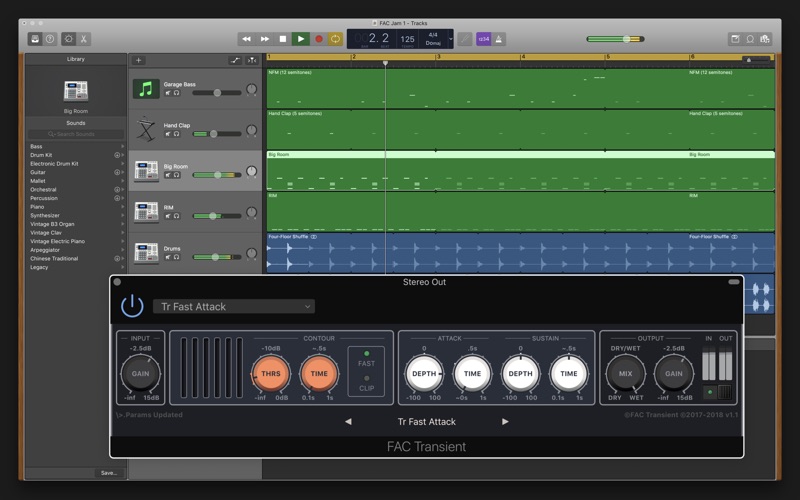800x500 pixels.
Task: Open Smart Controls dial button
Action: pyautogui.click(x=68, y=39)
